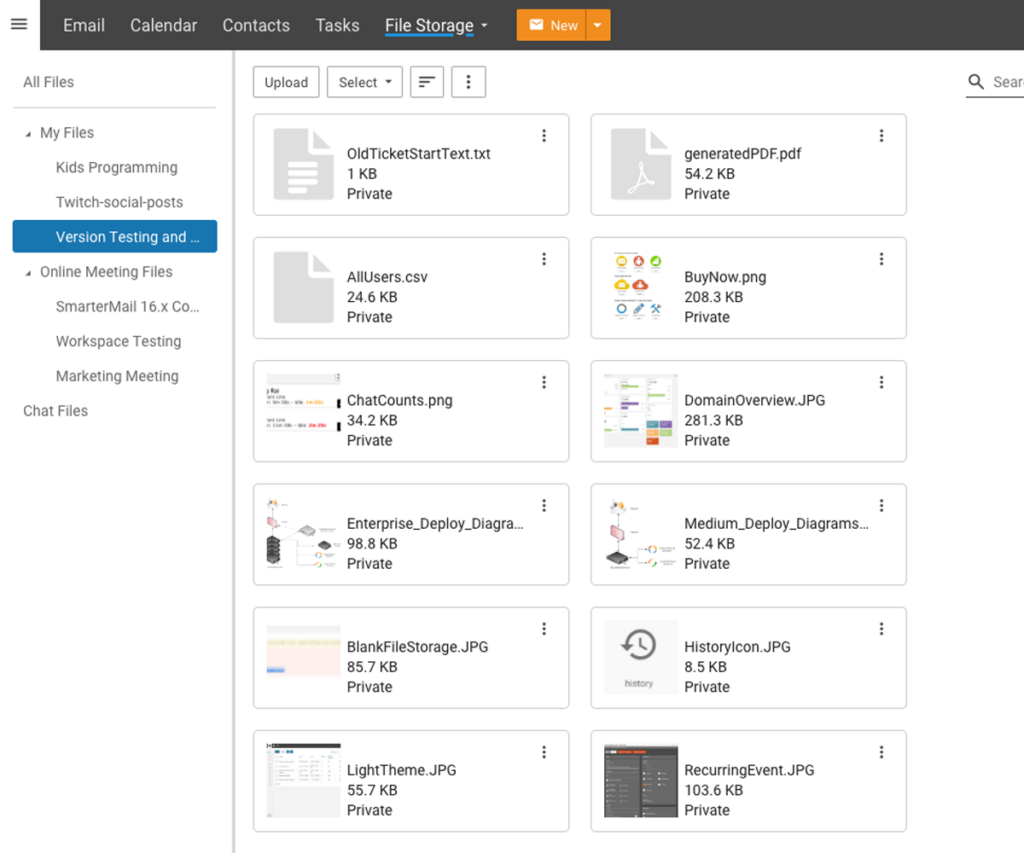The image size is (1024, 853).
Task: Click the search magnifier icon
Action: 975,82
